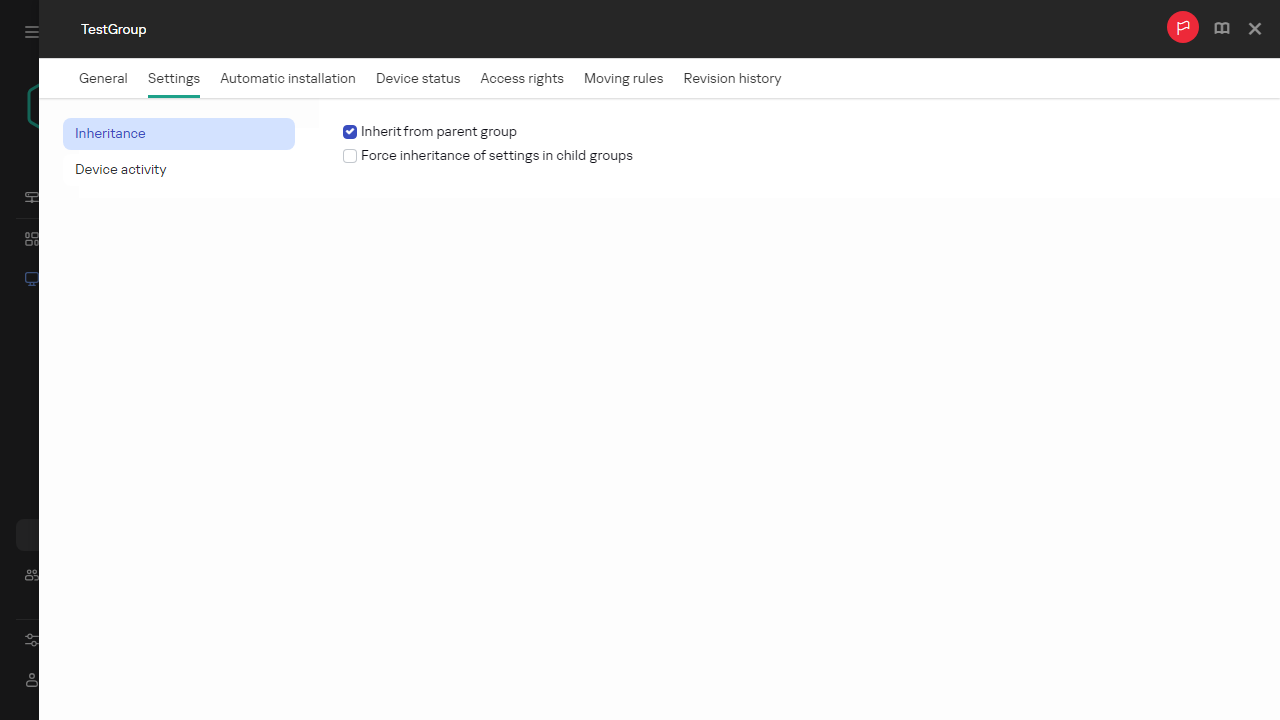This screenshot has height=720, width=1280.
Task: Open the assets grid icon in the sidebar
Action: (32, 238)
